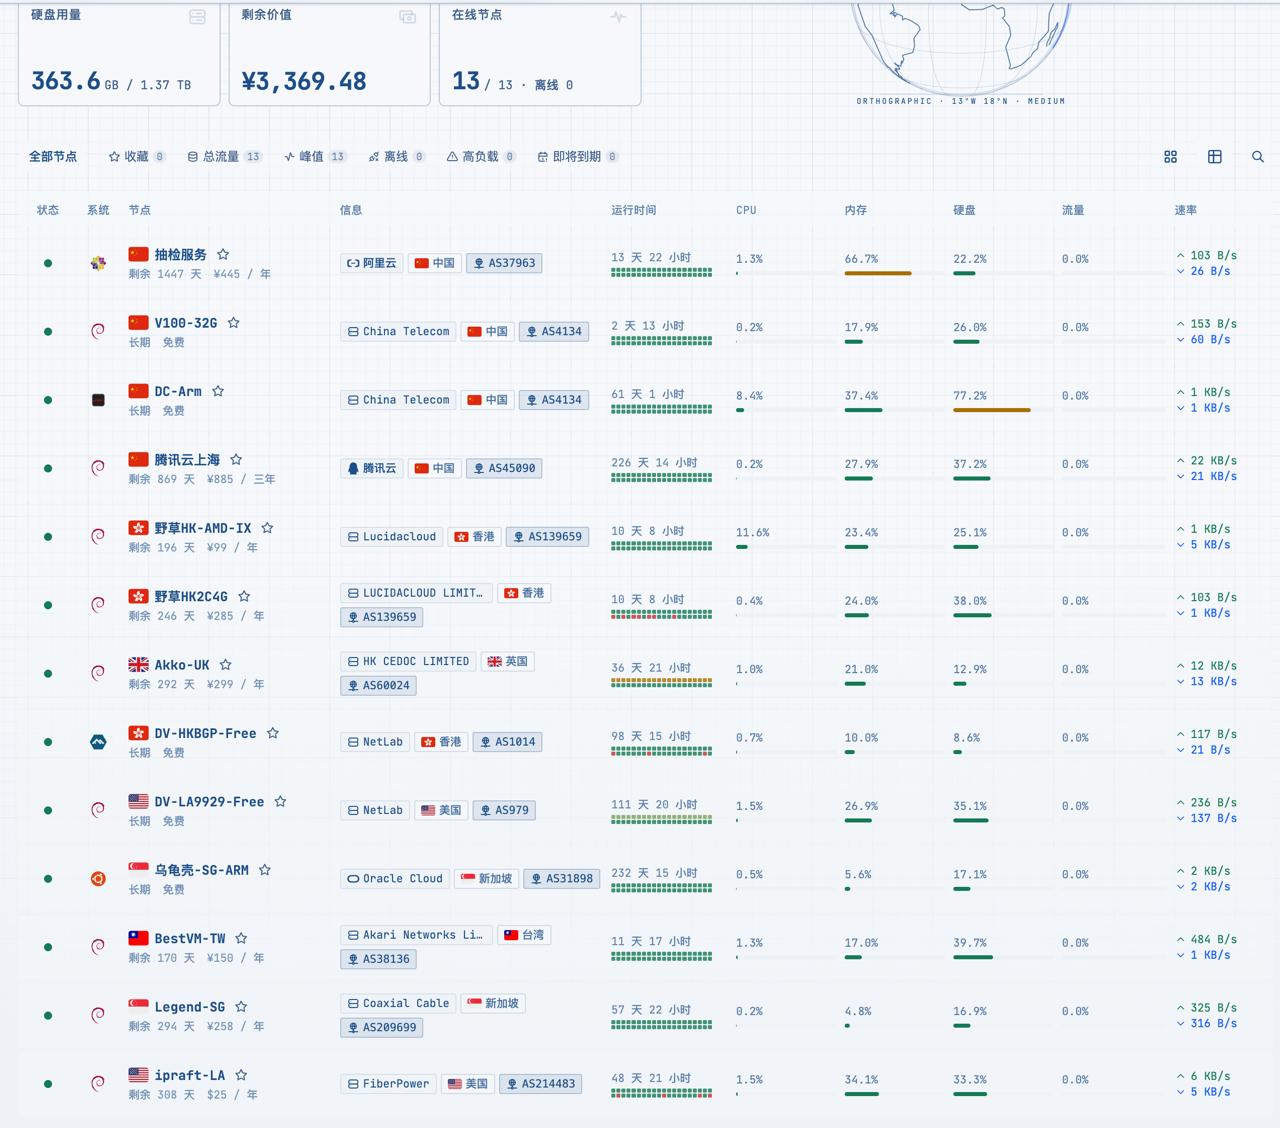Show nodes under 即将到期
Screen dimensions: 1280x1128
[578, 157]
